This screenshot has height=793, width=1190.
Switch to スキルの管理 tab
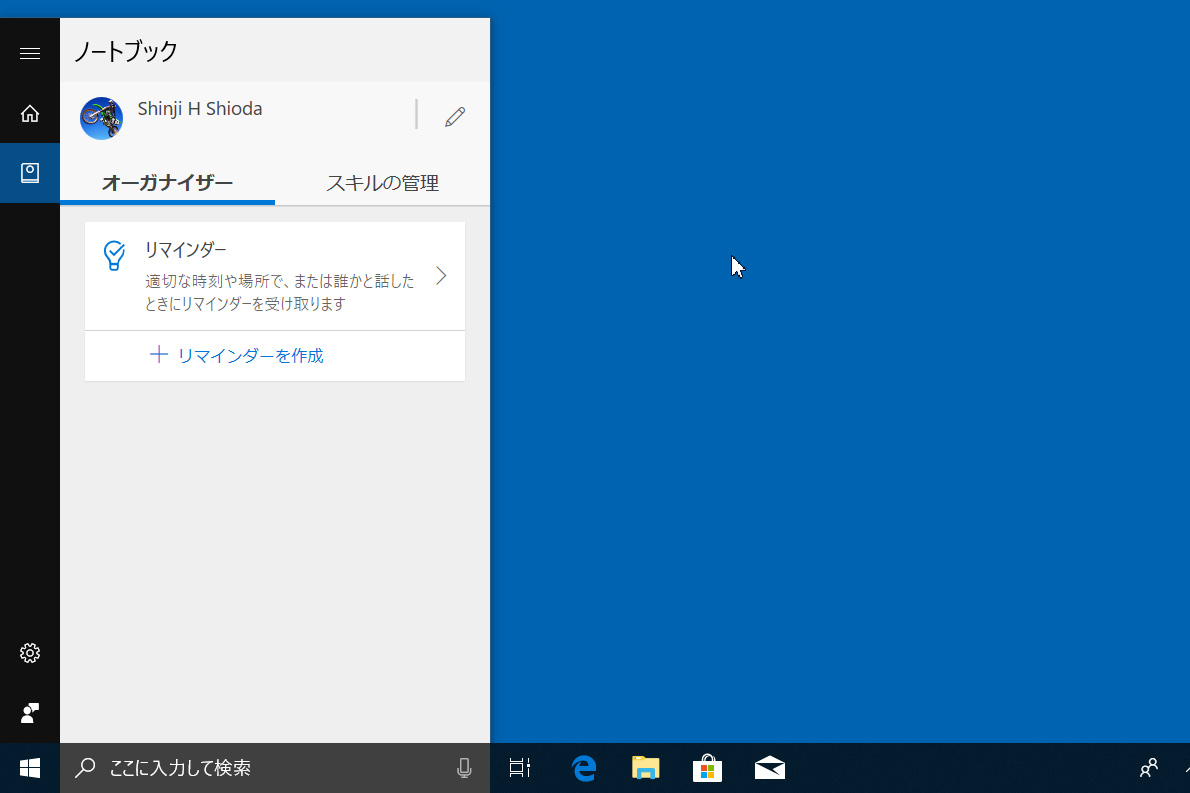coord(382,183)
